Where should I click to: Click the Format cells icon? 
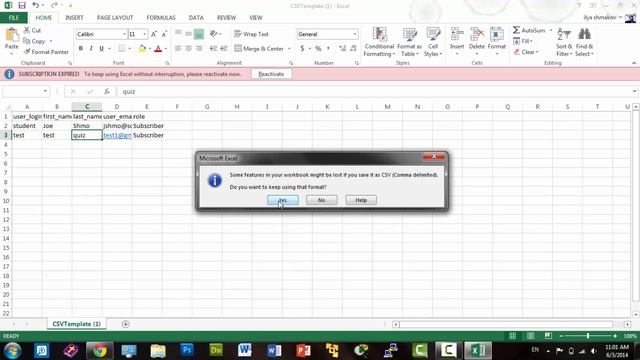[497, 35]
